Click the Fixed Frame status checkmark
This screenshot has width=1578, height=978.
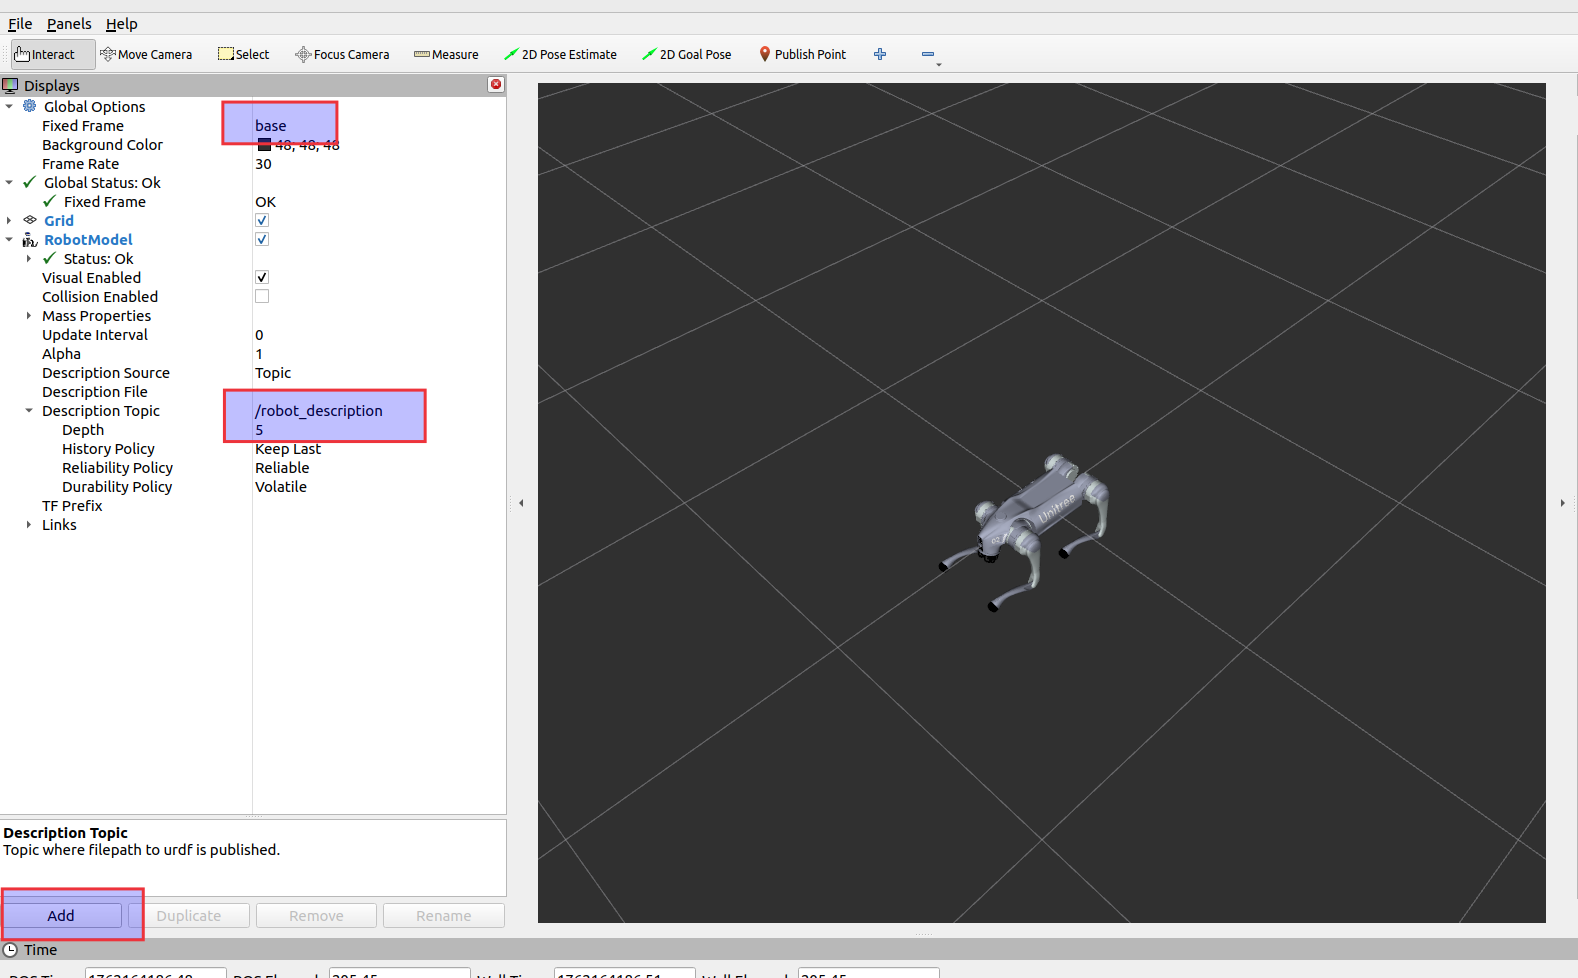[50, 201]
